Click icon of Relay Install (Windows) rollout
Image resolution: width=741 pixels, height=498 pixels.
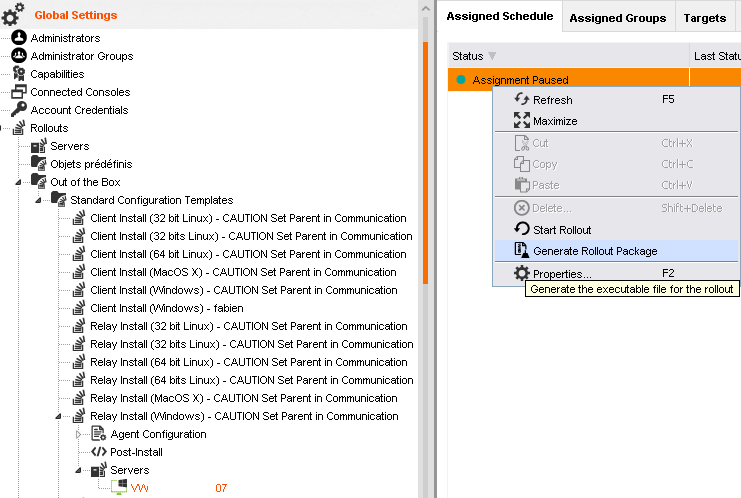click(x=79, y=415)
